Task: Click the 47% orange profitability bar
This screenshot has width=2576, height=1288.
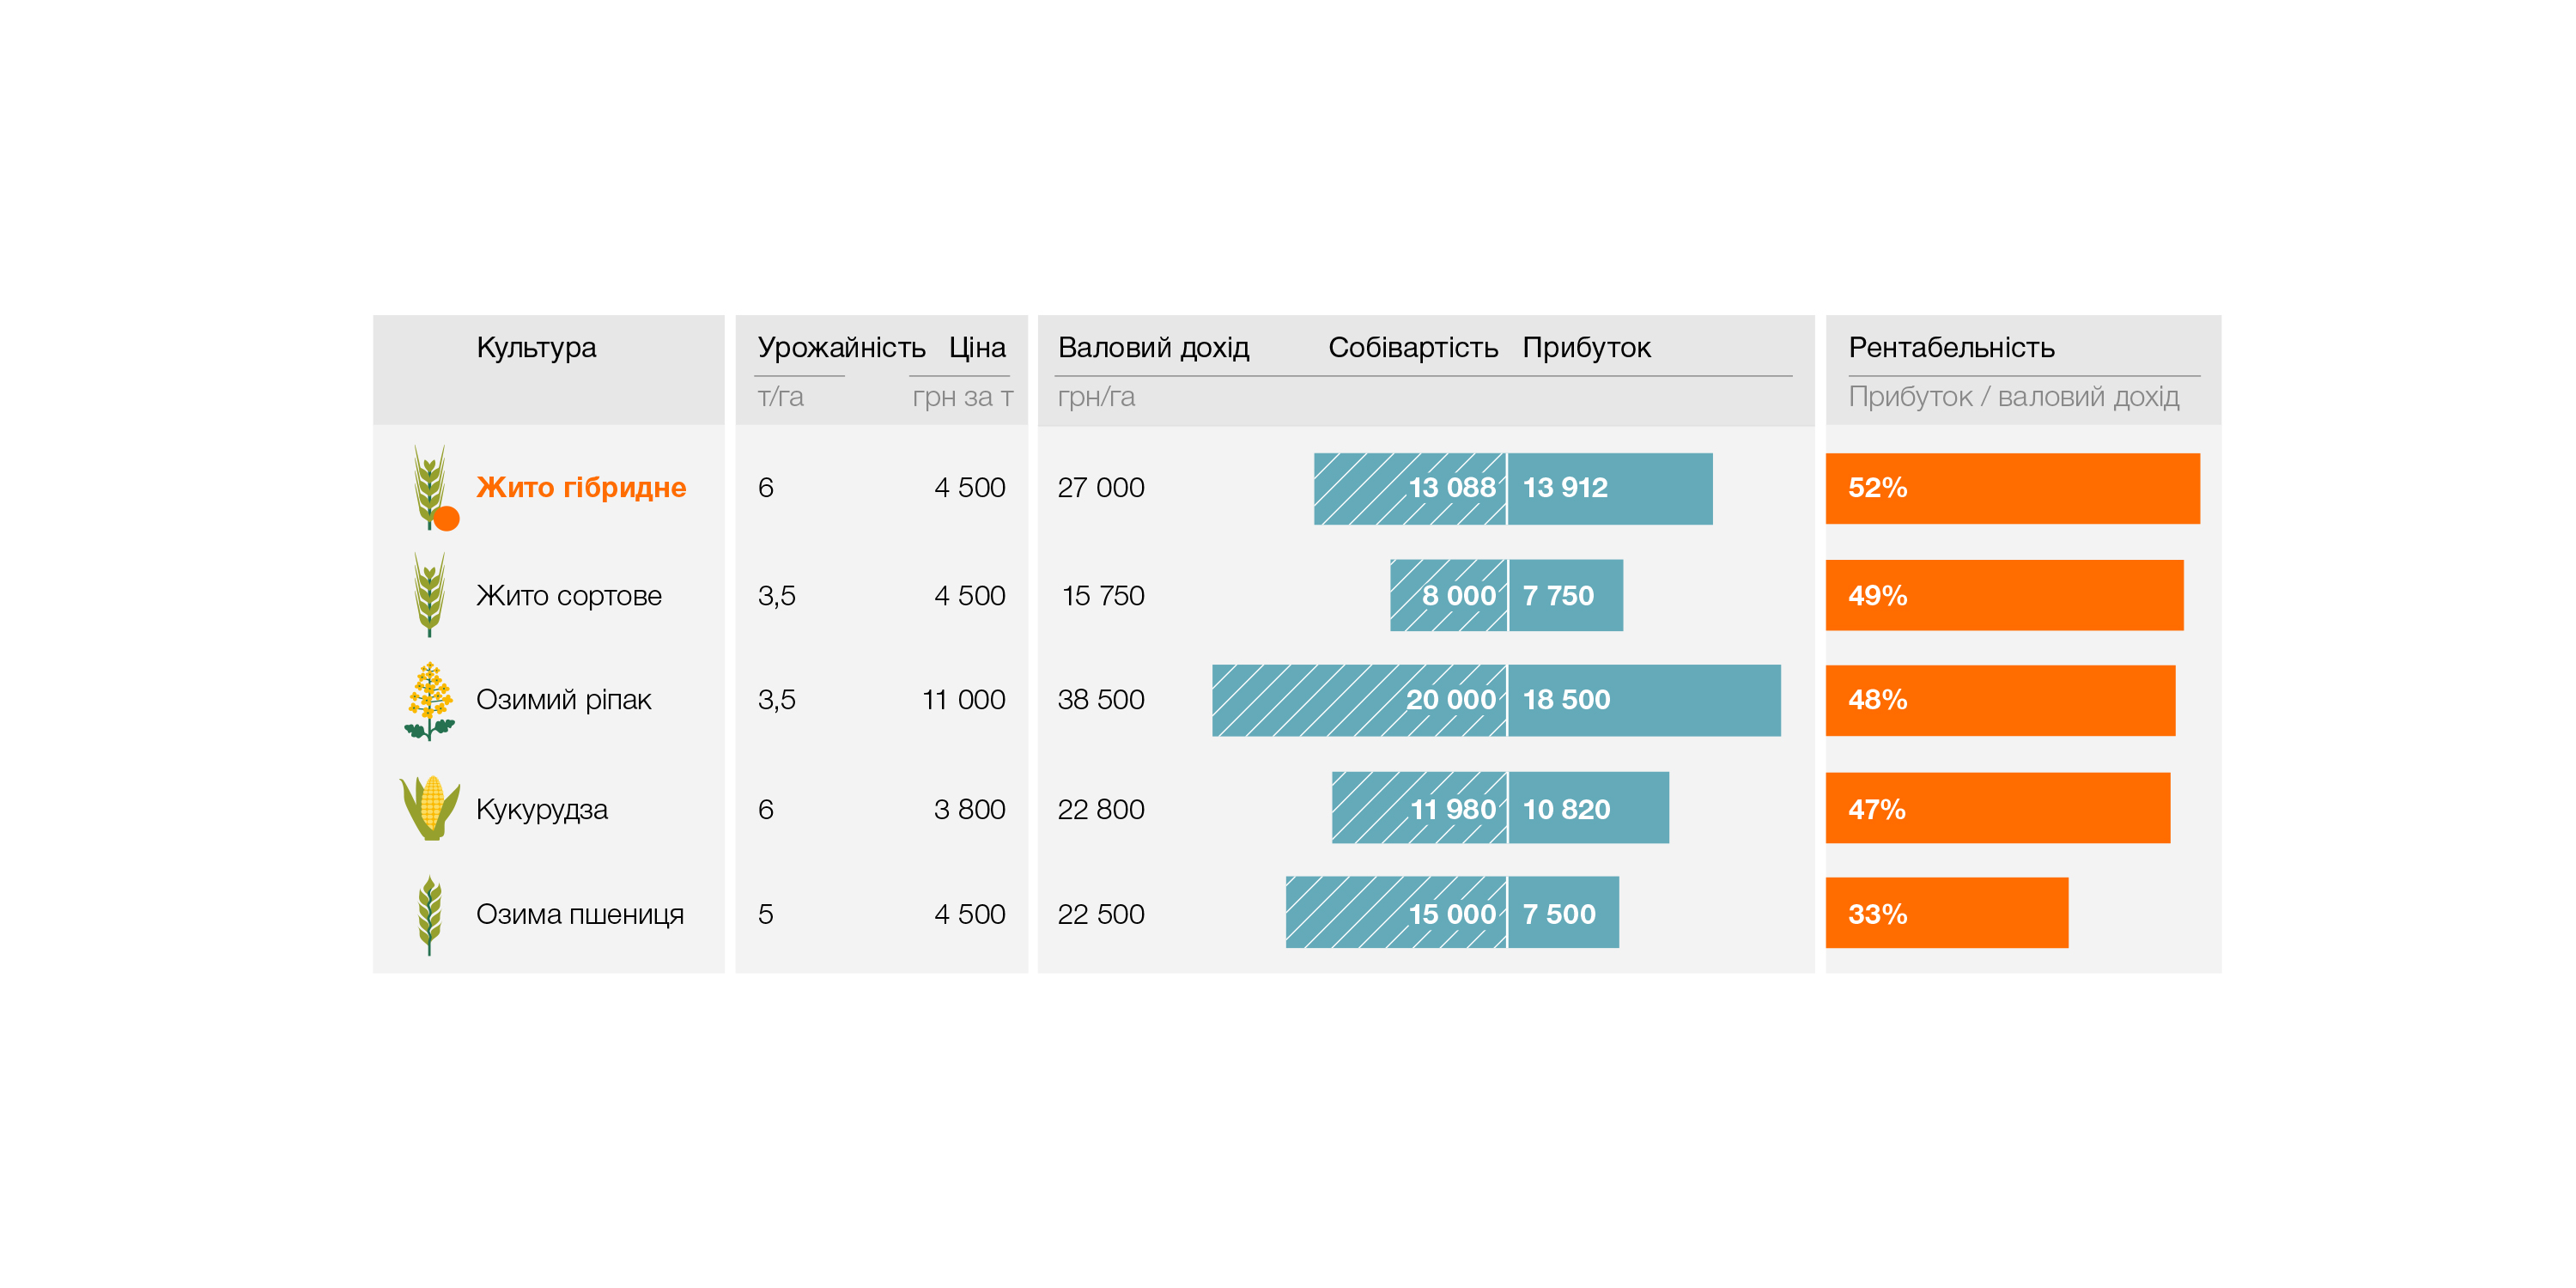Action: pyautogui.click(x=1997, y=807)
